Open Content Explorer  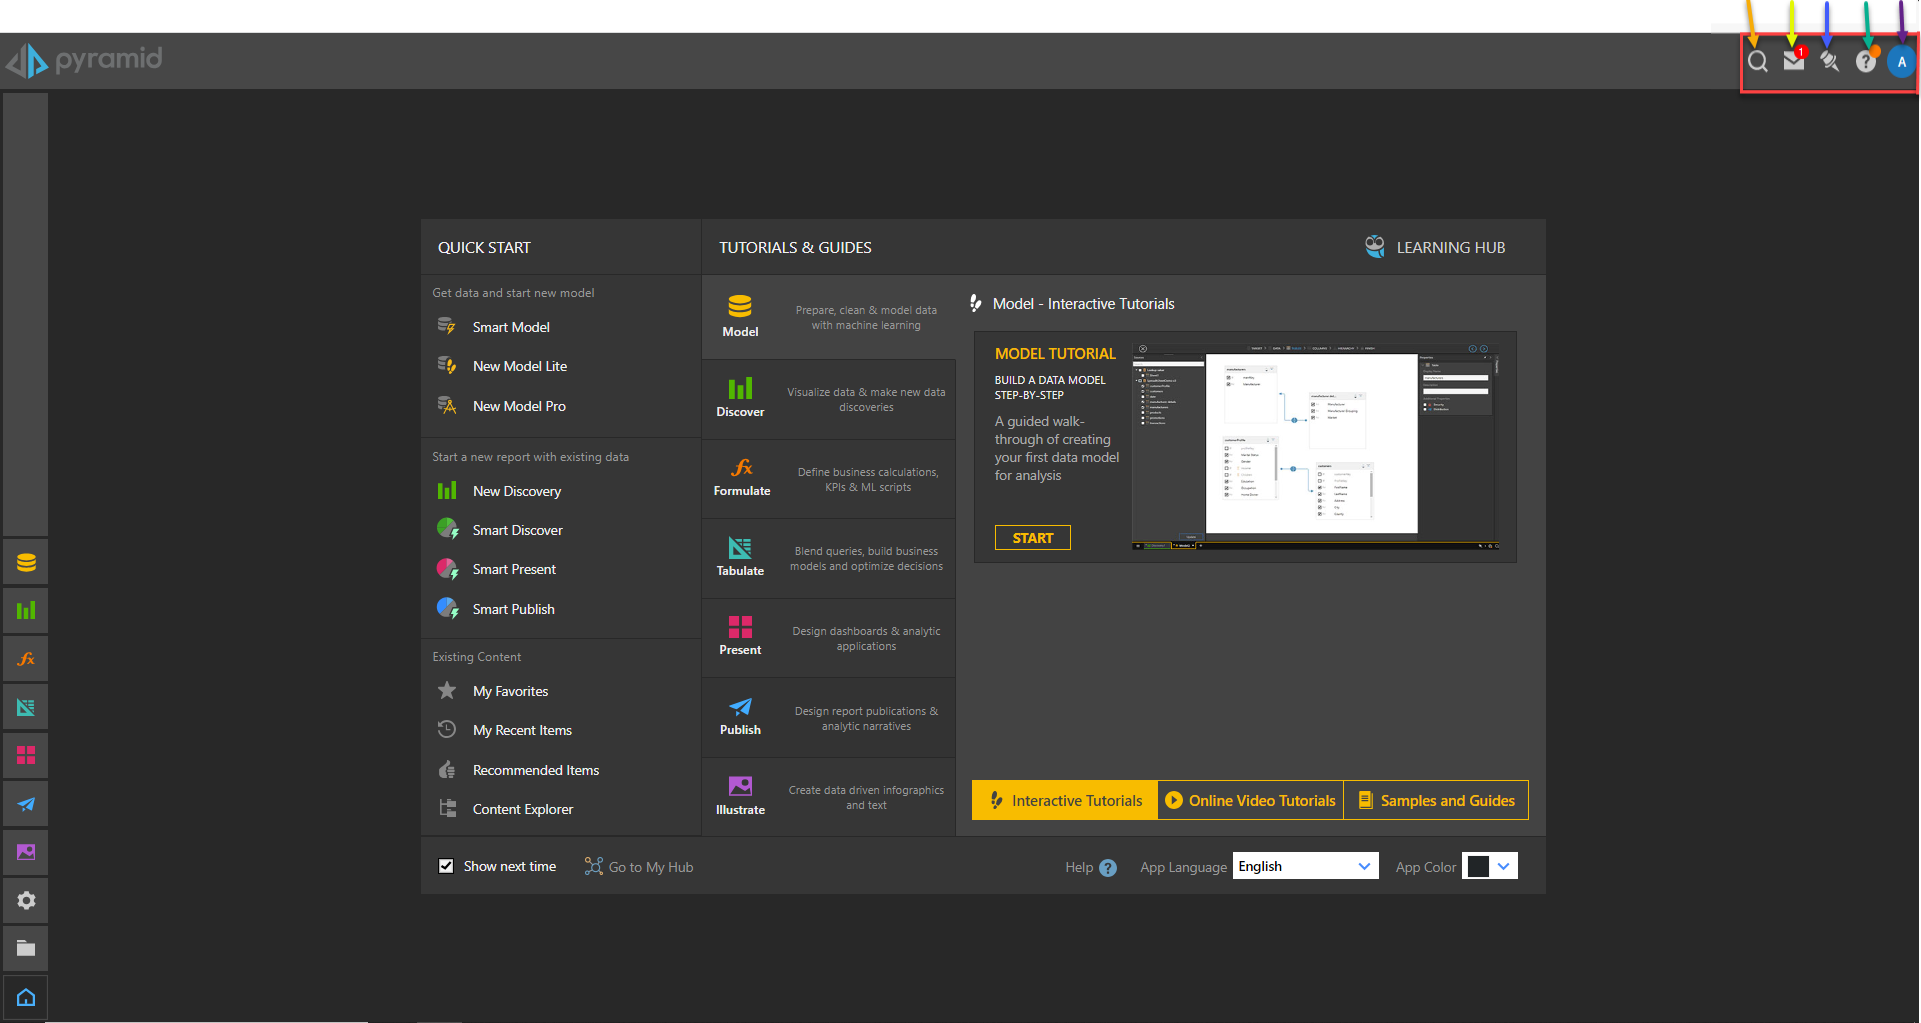coord(523,809)
